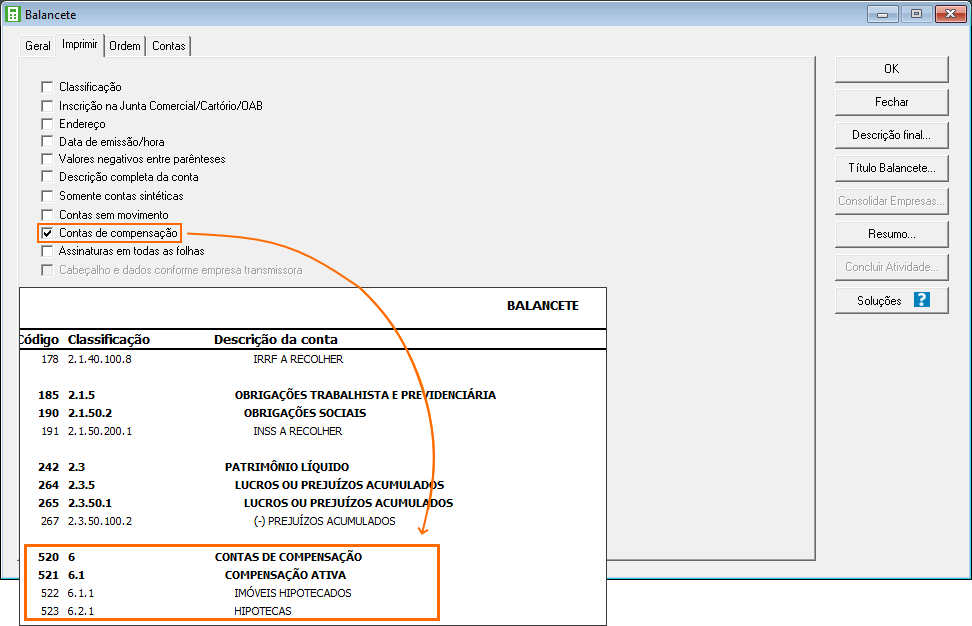
Task: Minimize the Balancete window
Action: 883,14
